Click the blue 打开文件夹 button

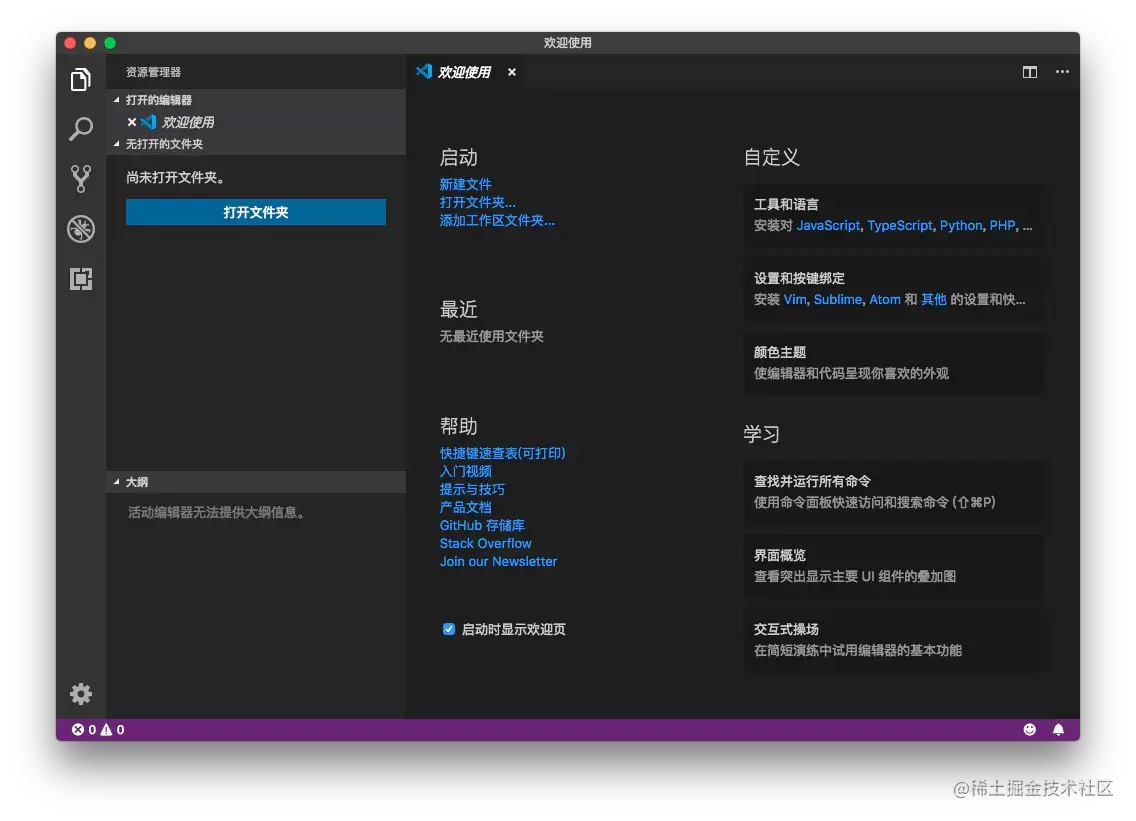[x=255, y=212]
